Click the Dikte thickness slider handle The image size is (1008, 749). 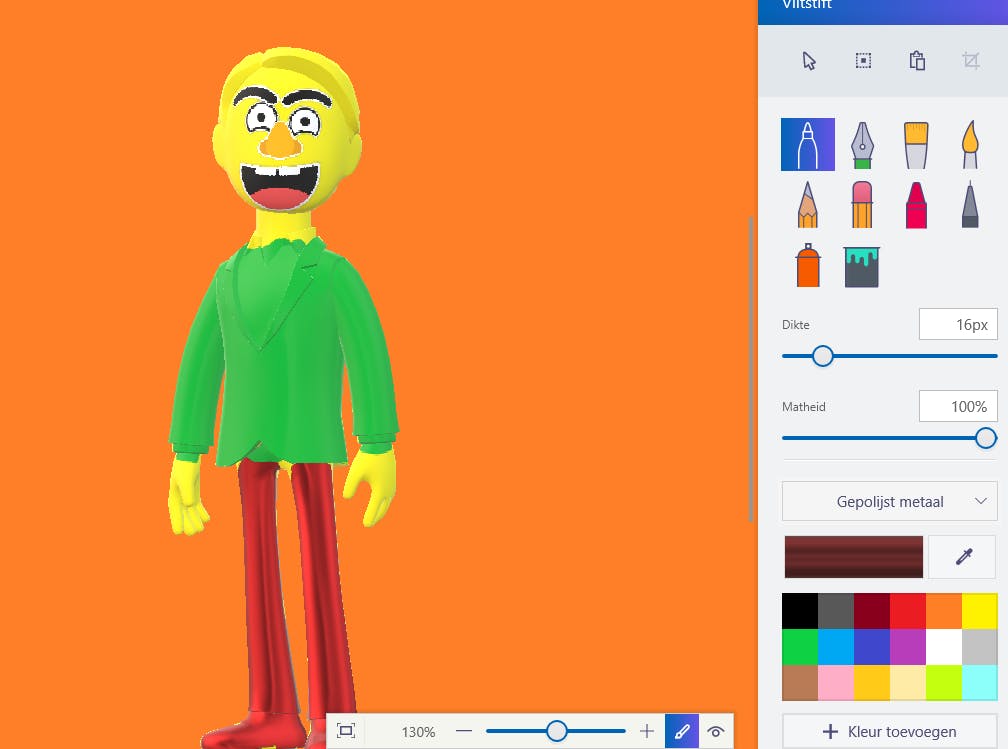[x=822, y=356]
